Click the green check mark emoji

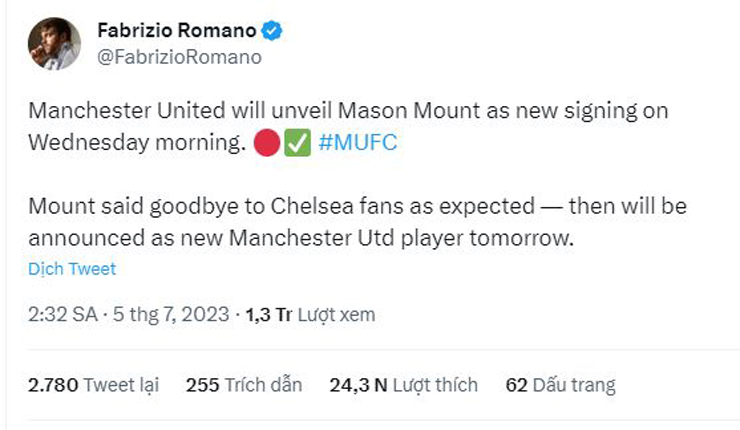pyautogui.click(x=297, y=142)
